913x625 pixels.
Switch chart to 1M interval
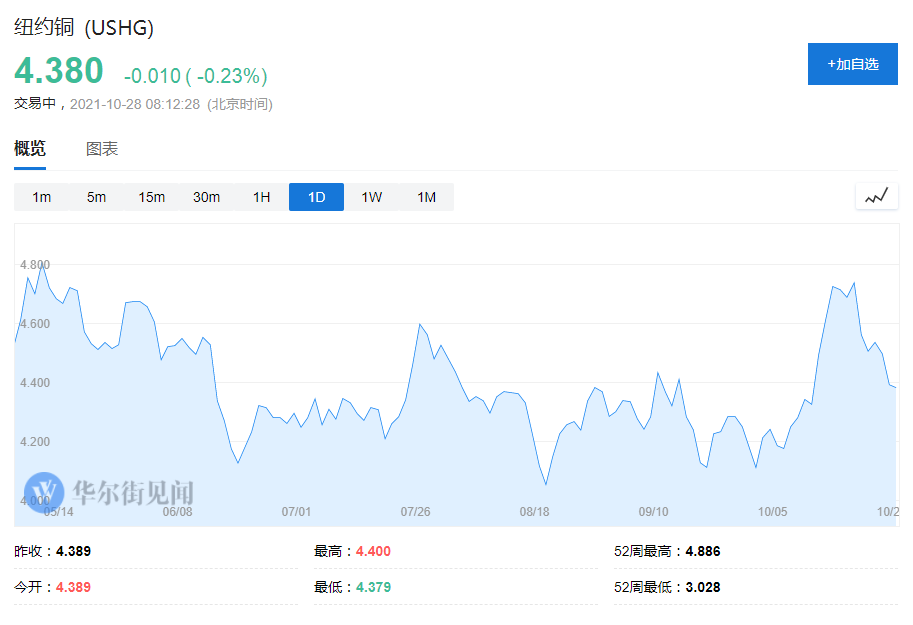tap(427, 197)
